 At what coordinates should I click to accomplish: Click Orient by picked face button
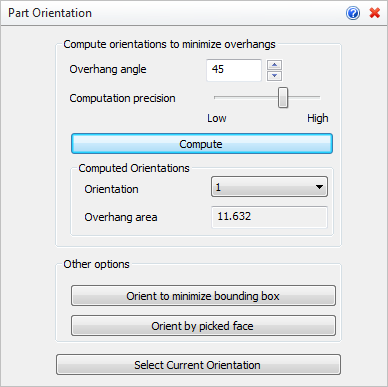click(x=203, y=326)
